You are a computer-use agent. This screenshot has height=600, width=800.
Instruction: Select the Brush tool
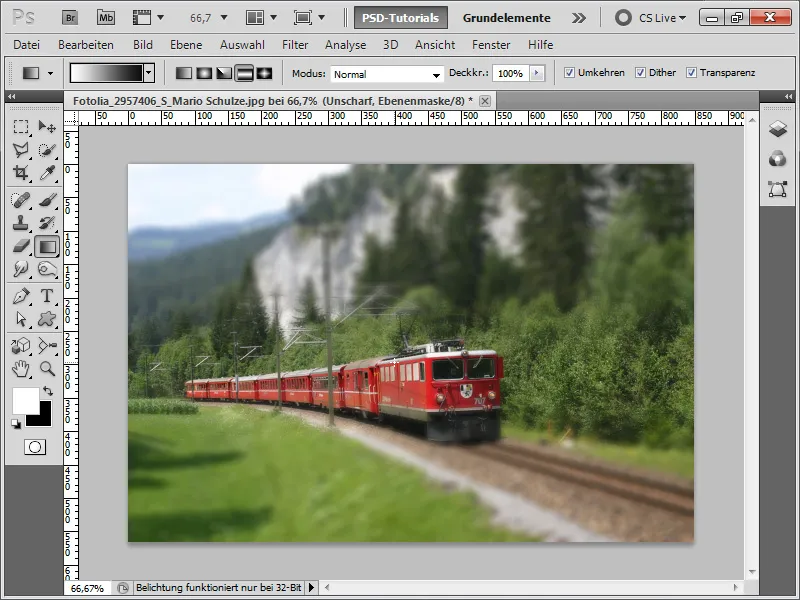(47, 200)
